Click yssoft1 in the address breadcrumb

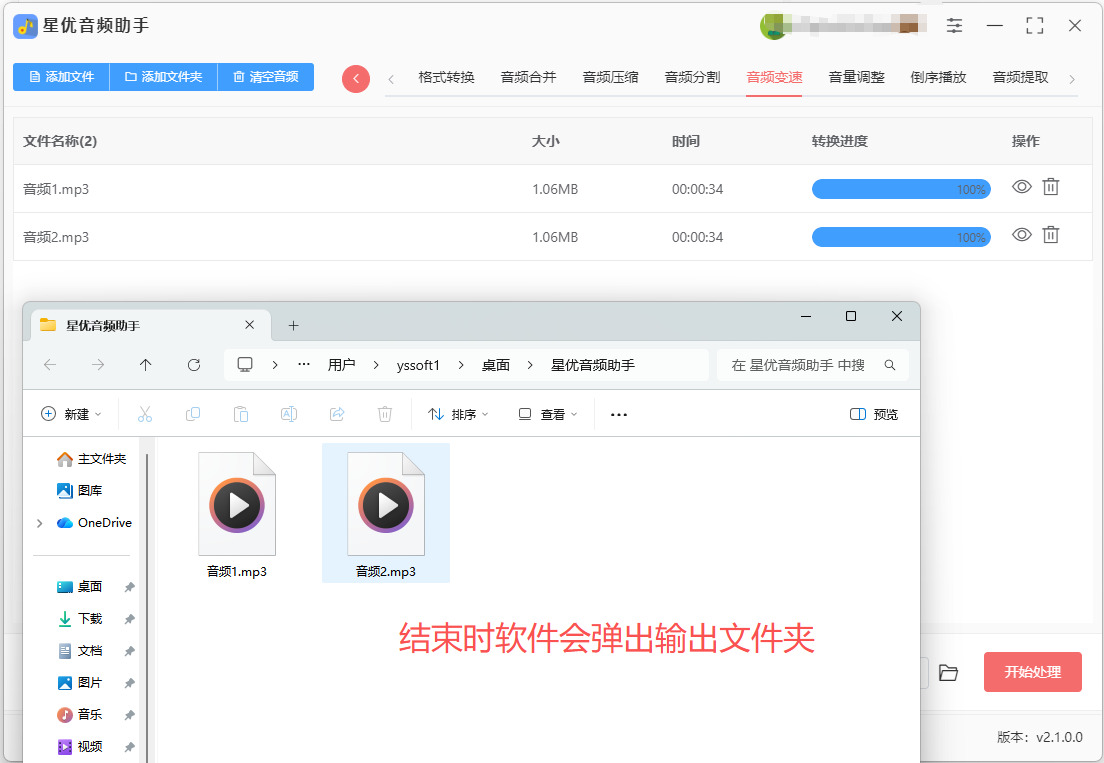click(x=418, y=365)
